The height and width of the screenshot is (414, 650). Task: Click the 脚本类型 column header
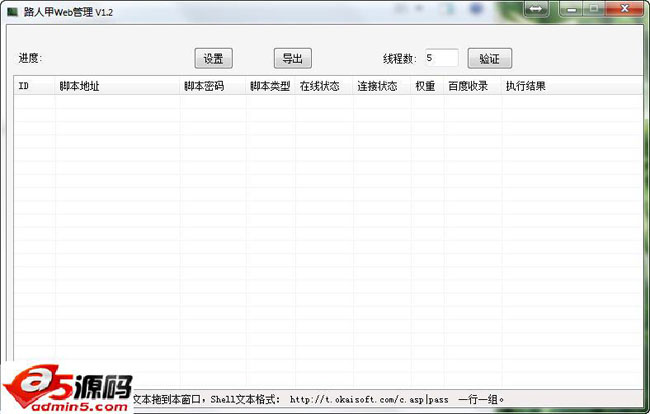click(x=270, y=86)
